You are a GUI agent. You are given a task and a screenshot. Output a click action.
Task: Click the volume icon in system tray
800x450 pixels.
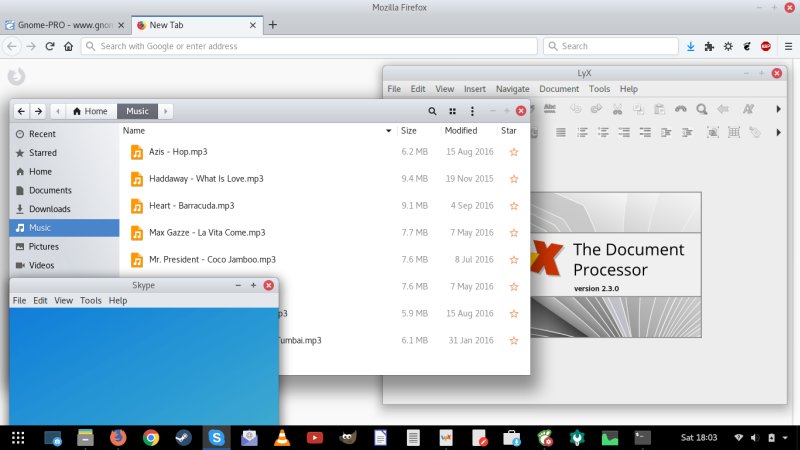coord(755,438)
